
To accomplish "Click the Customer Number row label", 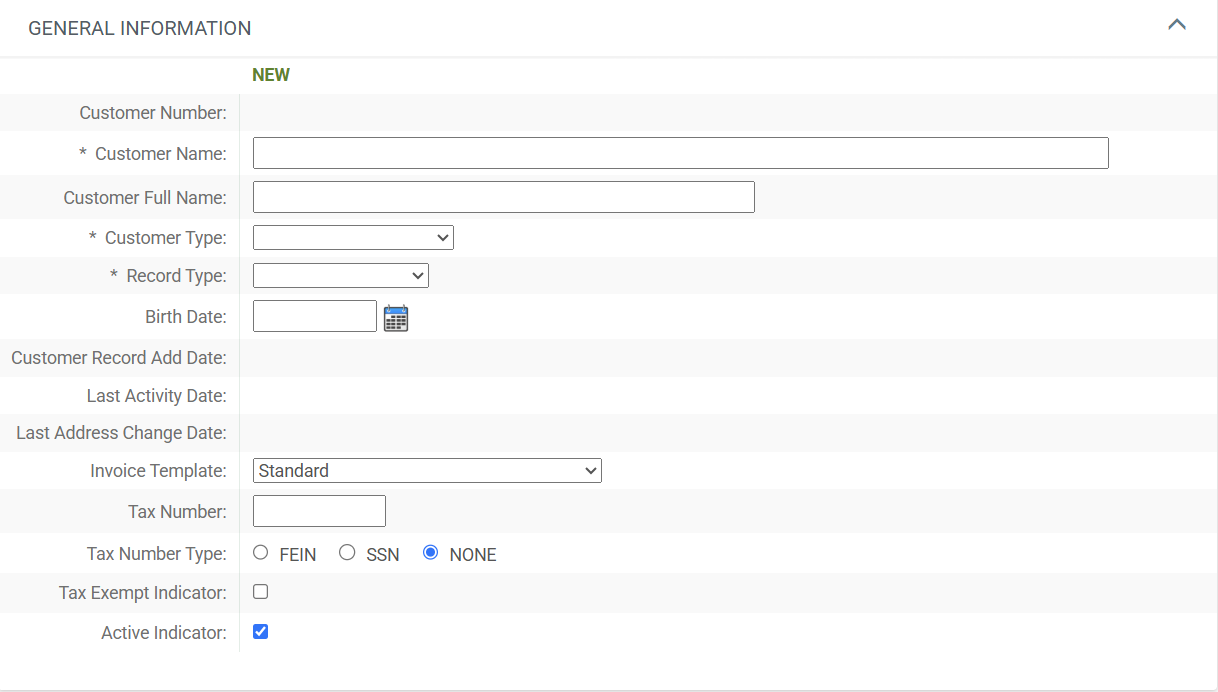I will tap(152, 112).
